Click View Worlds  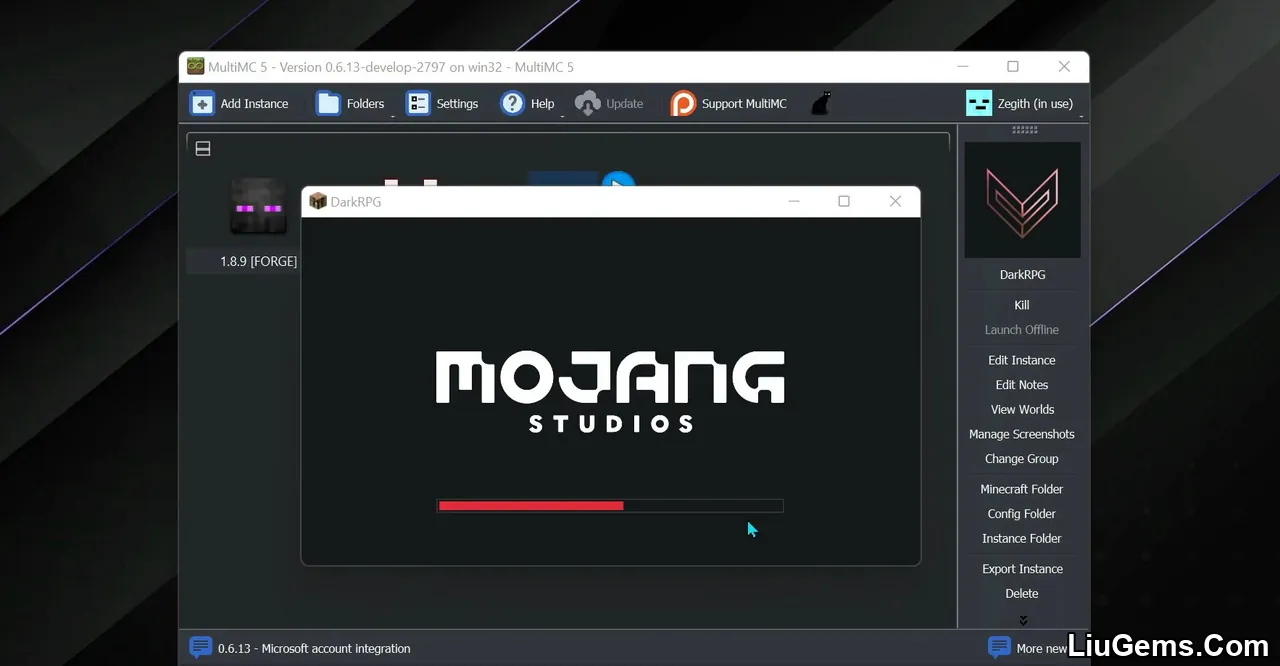click(1022, 410)
